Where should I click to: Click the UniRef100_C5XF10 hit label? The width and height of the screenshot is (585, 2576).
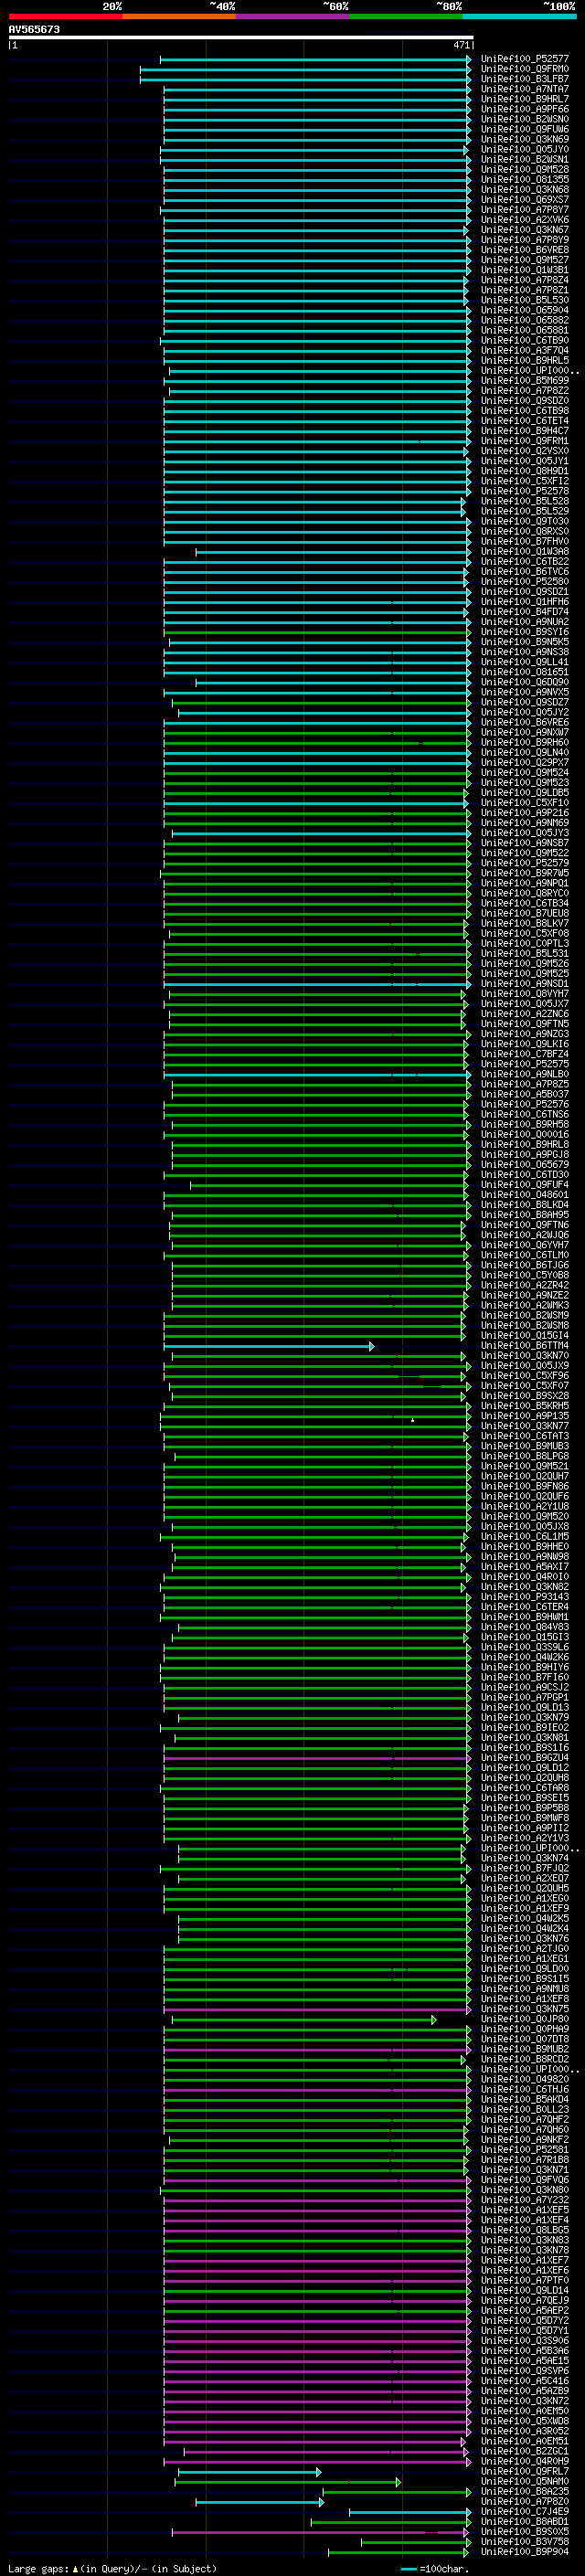pos(525,803)
